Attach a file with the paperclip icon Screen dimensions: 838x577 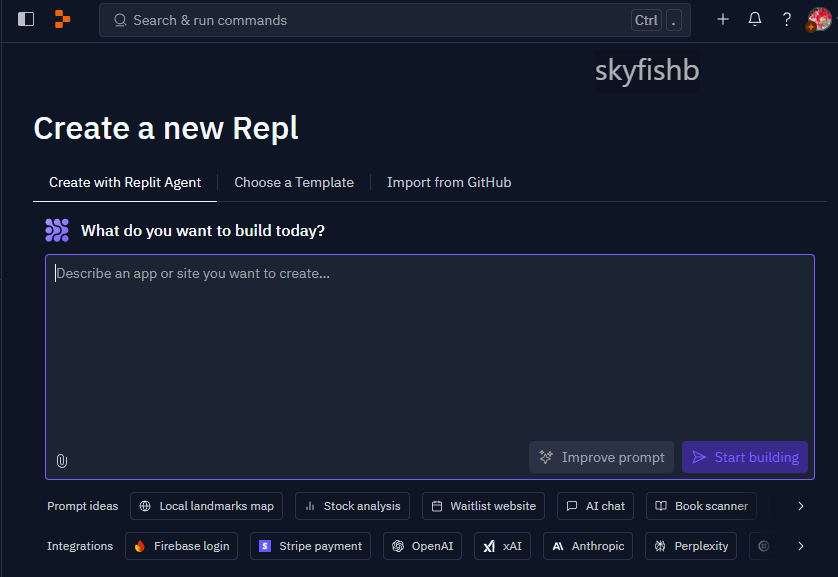(x=62, y=461)
